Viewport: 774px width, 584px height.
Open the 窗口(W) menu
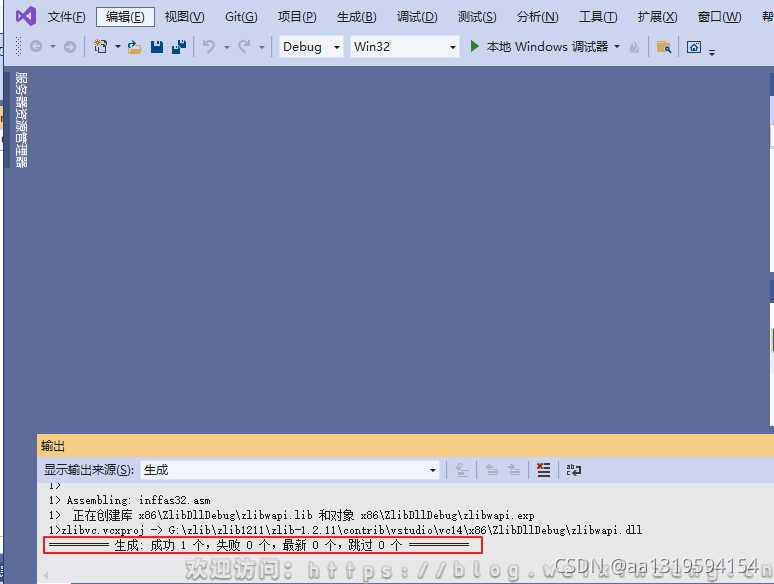(x=719, y=17)
